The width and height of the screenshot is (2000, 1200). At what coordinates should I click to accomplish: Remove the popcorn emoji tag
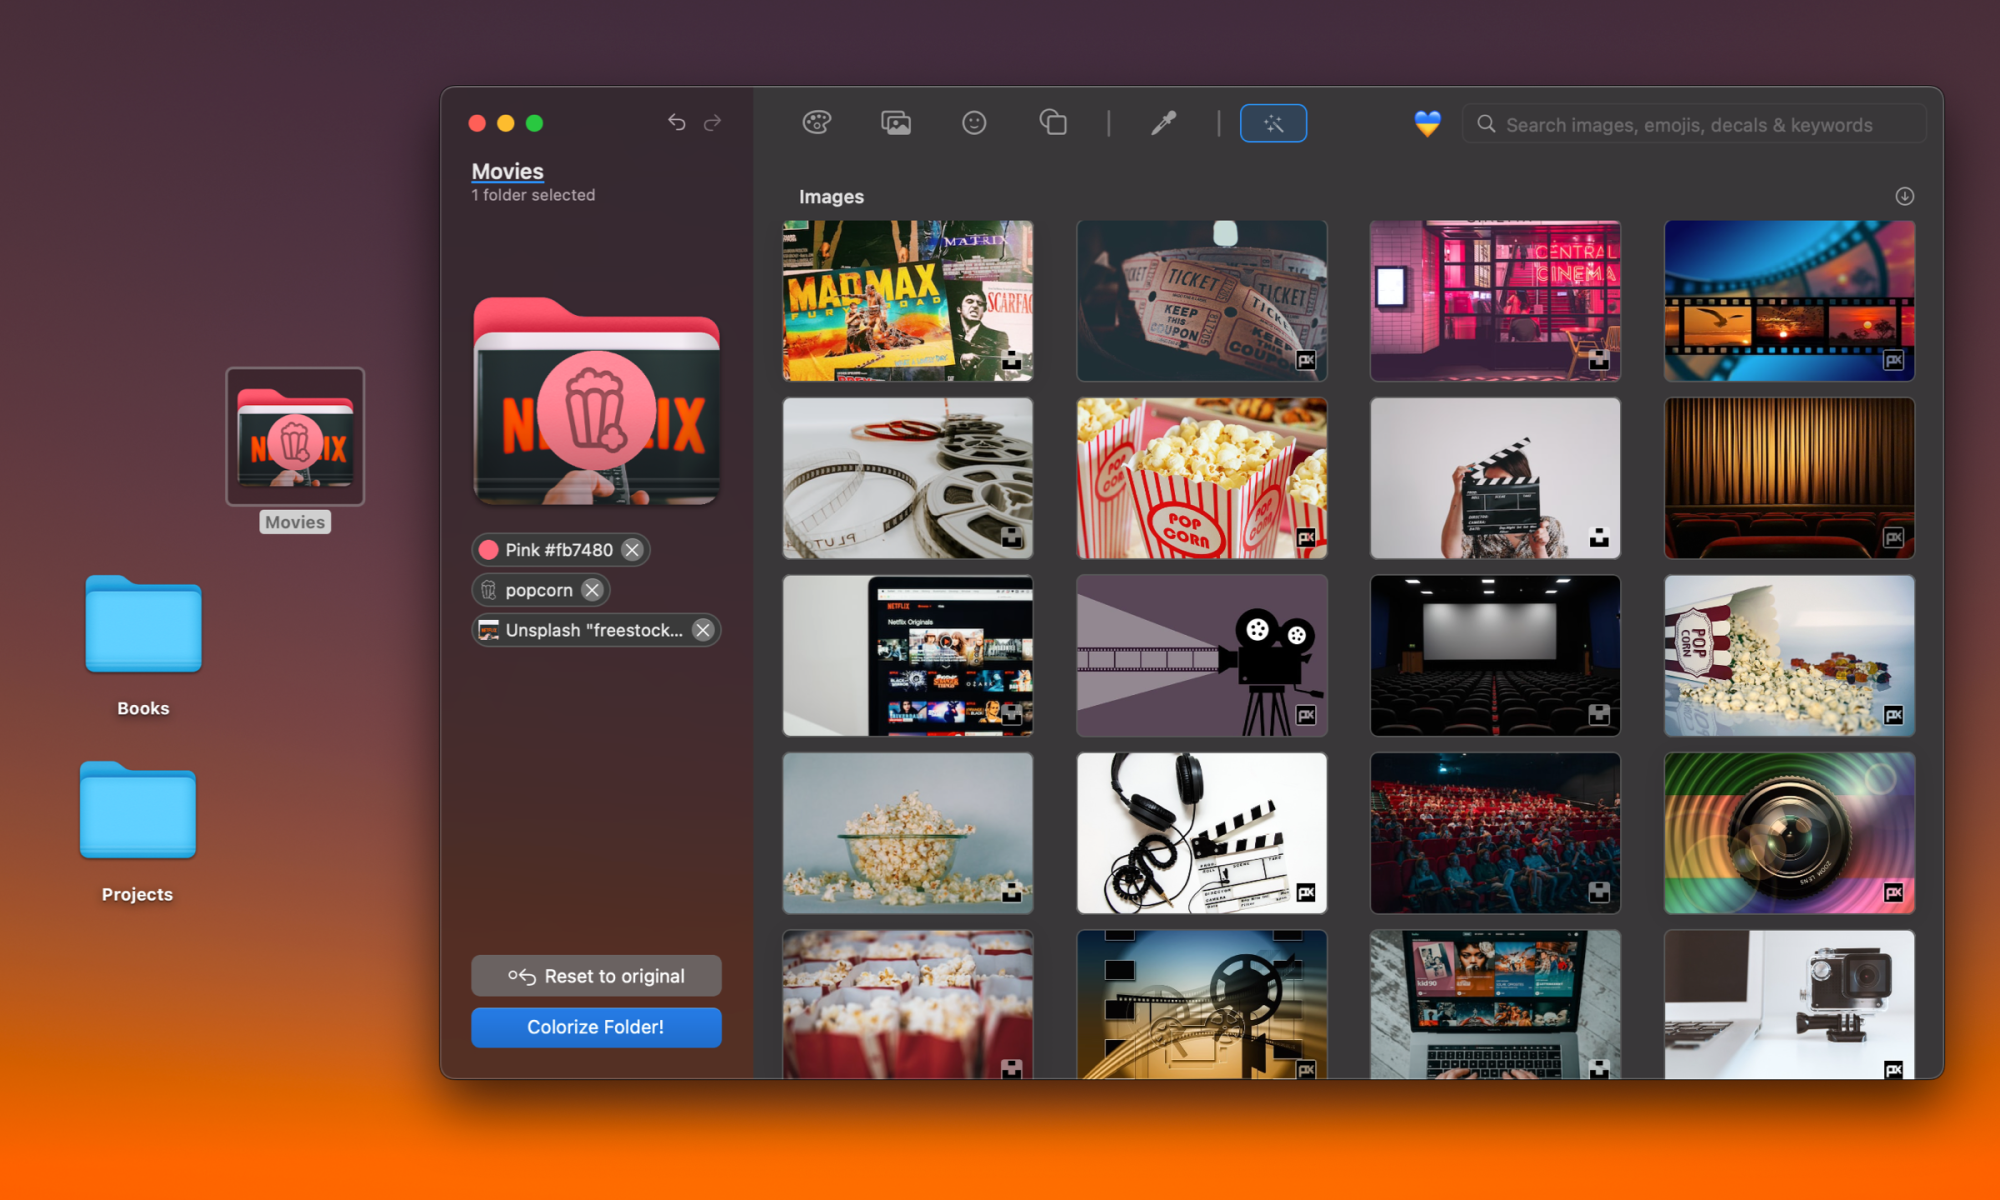(x=592, y=590)
